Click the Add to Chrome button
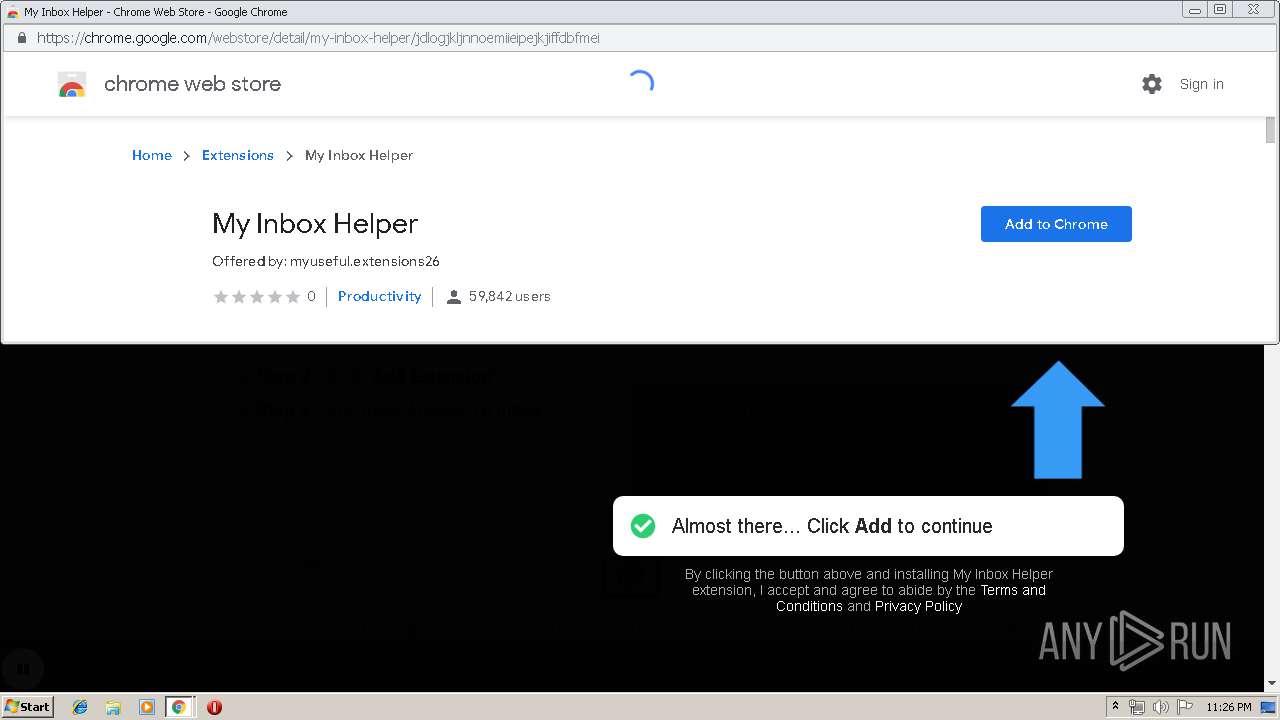Image resolution: width=1280 pixels, height=720 pixels. click(1056, 224)
